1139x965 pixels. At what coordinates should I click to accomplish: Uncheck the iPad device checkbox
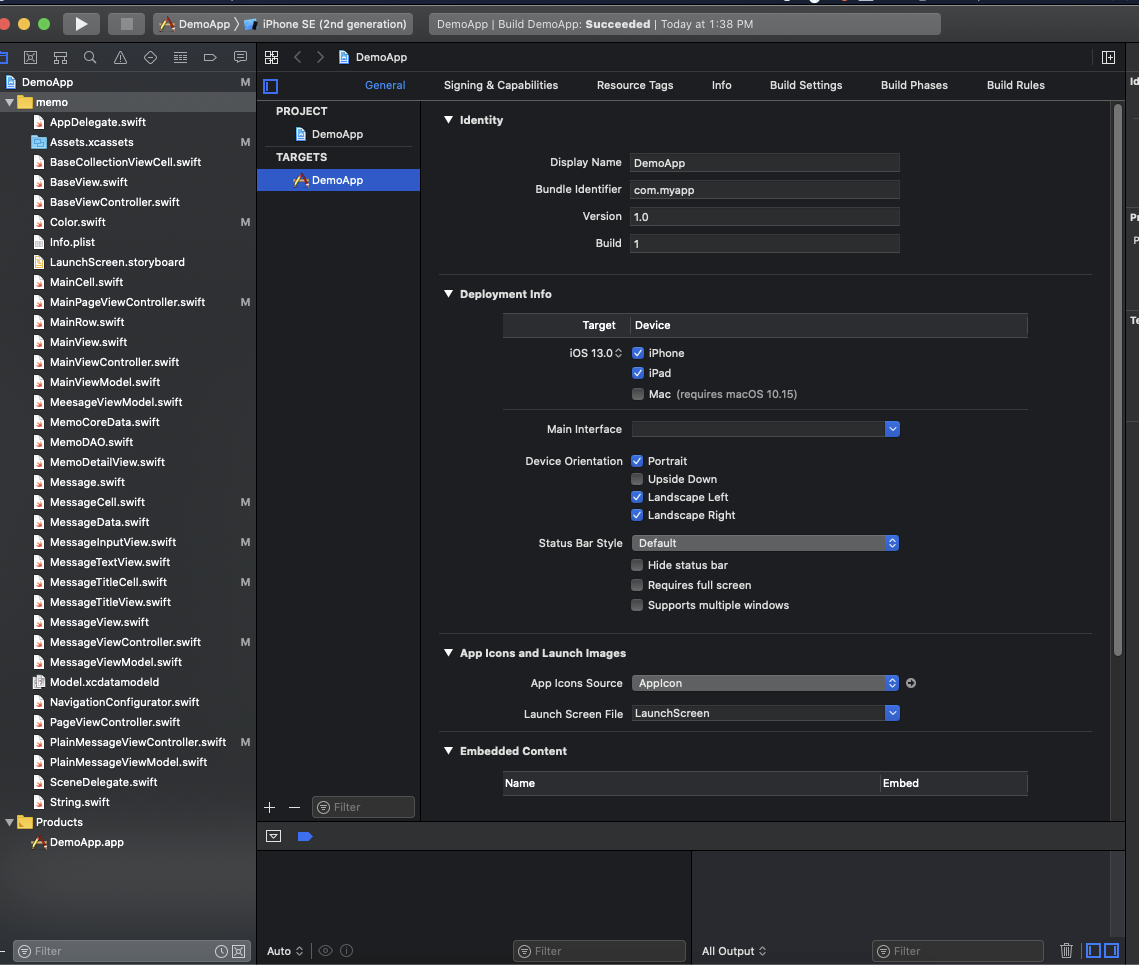click(x=638, y=373)
